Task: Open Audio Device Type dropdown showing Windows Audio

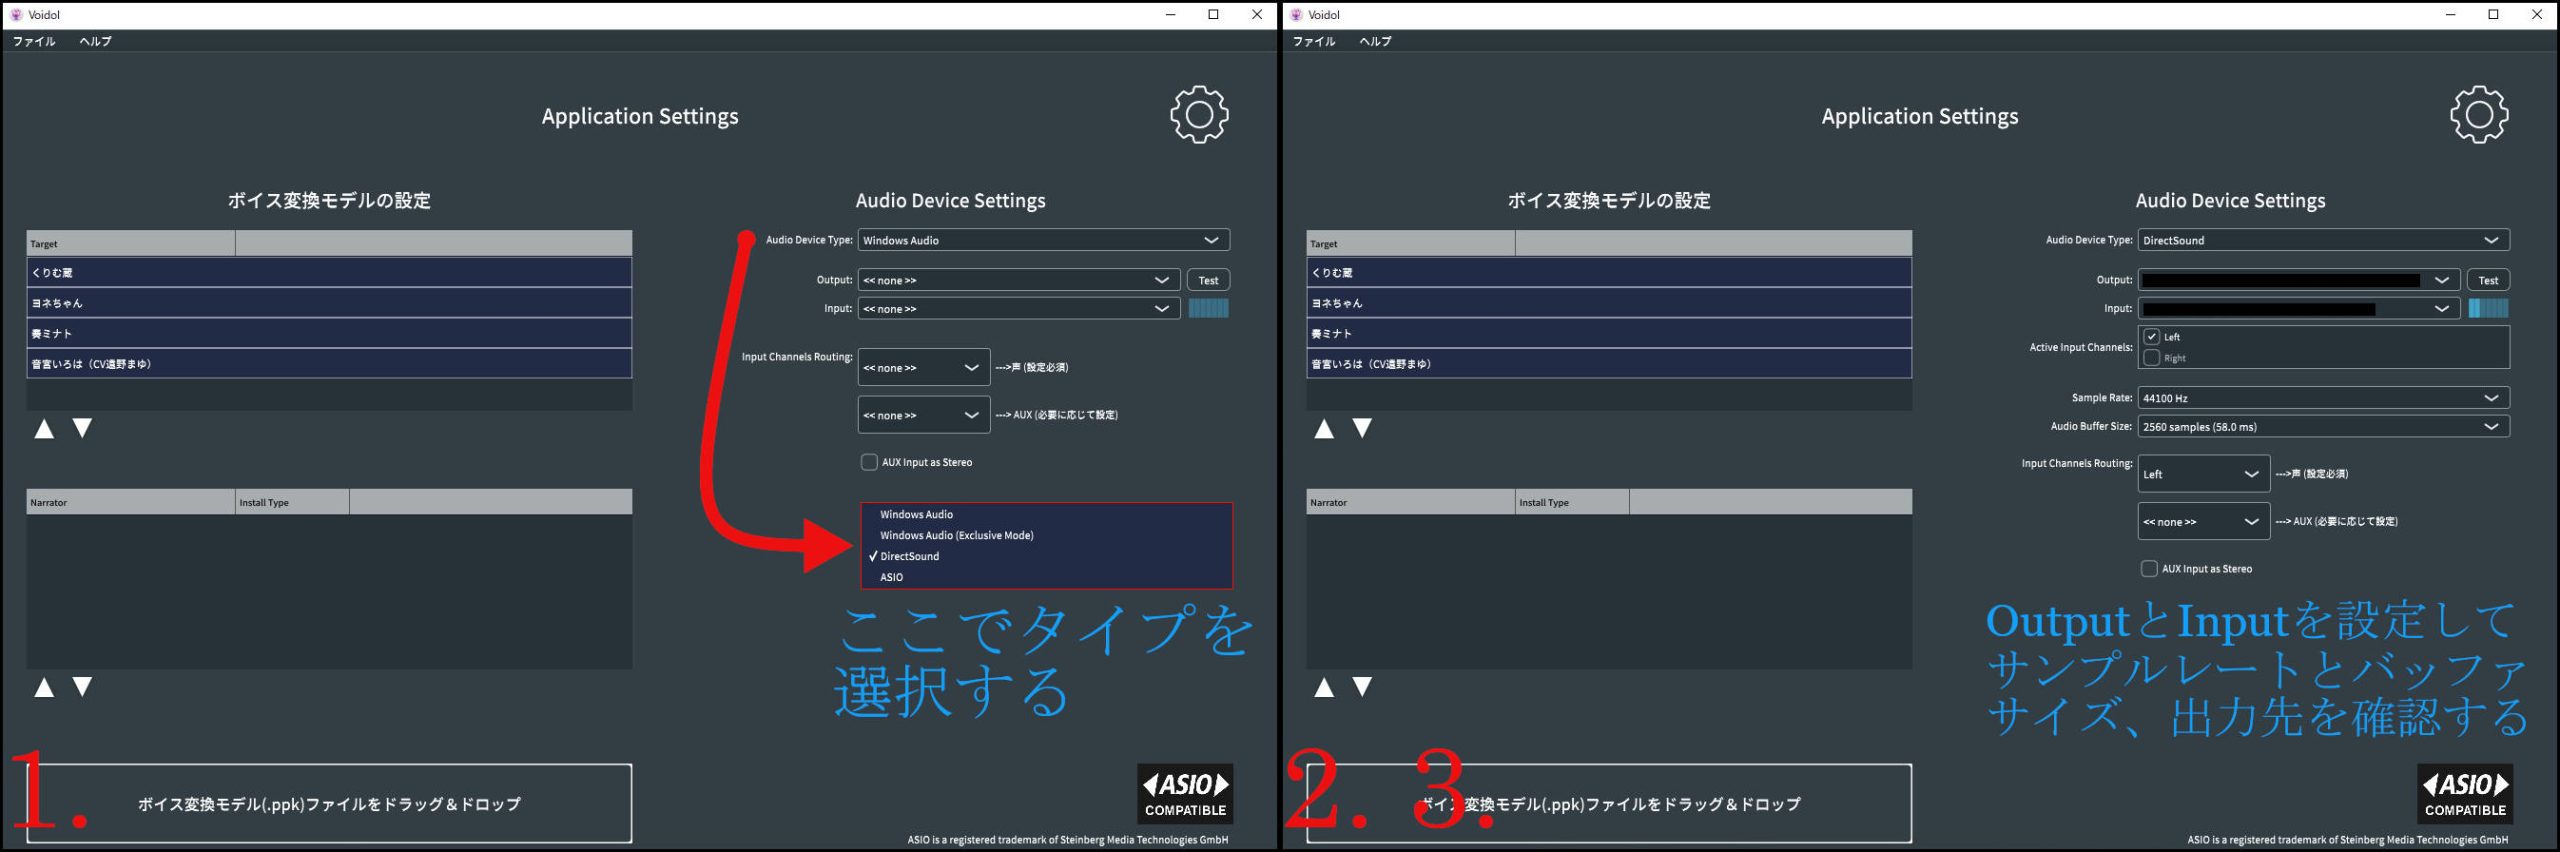Action: tap(1044, 240)
